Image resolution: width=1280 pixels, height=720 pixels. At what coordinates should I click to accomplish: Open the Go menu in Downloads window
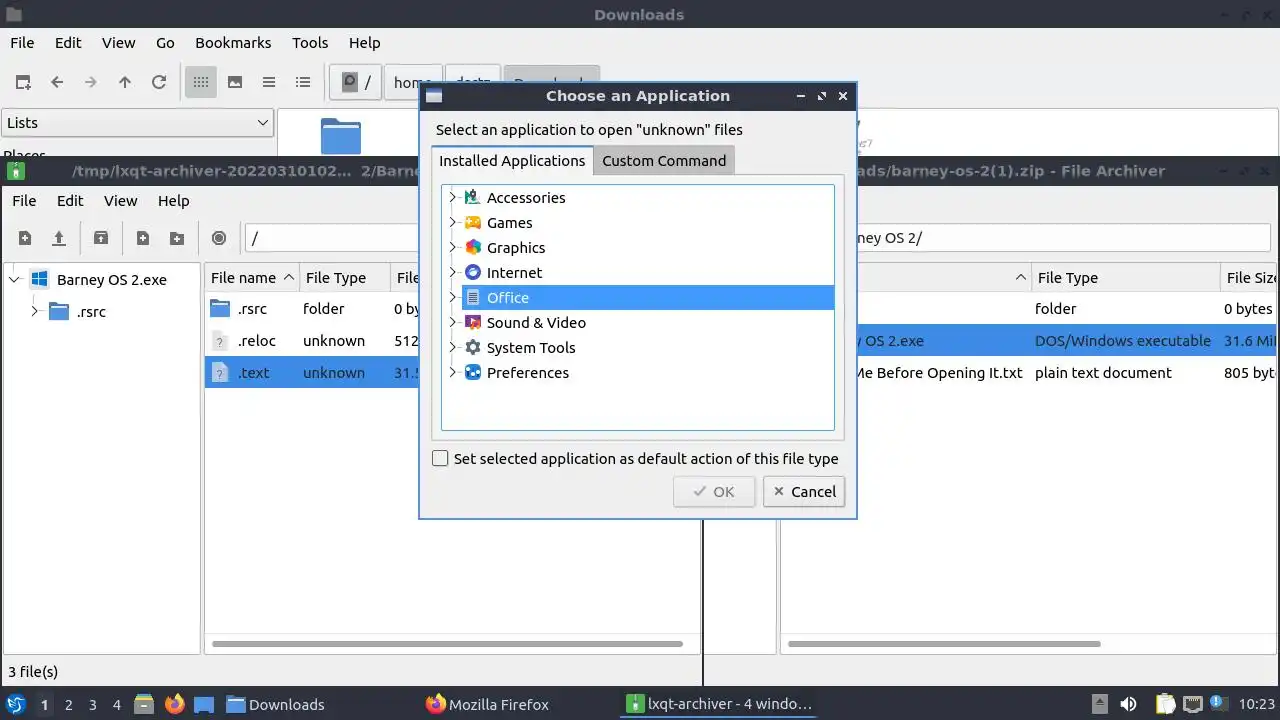pos(165,43)
